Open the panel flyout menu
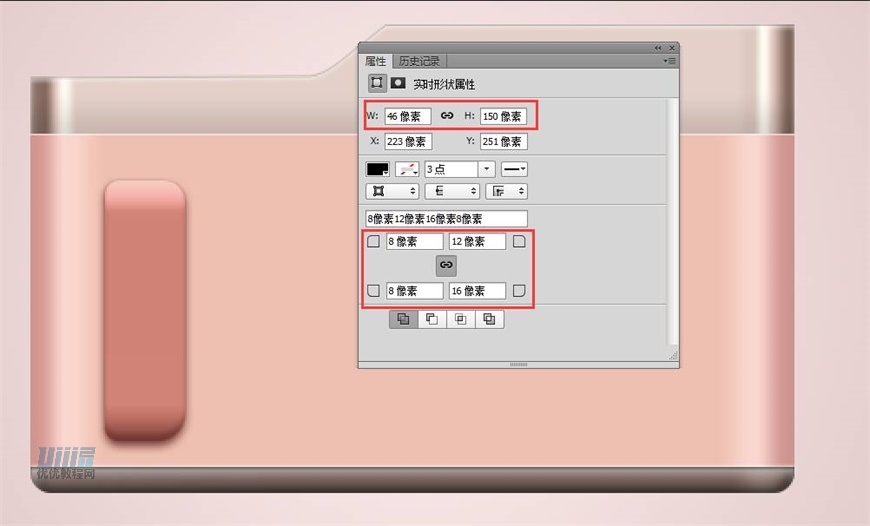The image size is (870, 526). [670, 61]
